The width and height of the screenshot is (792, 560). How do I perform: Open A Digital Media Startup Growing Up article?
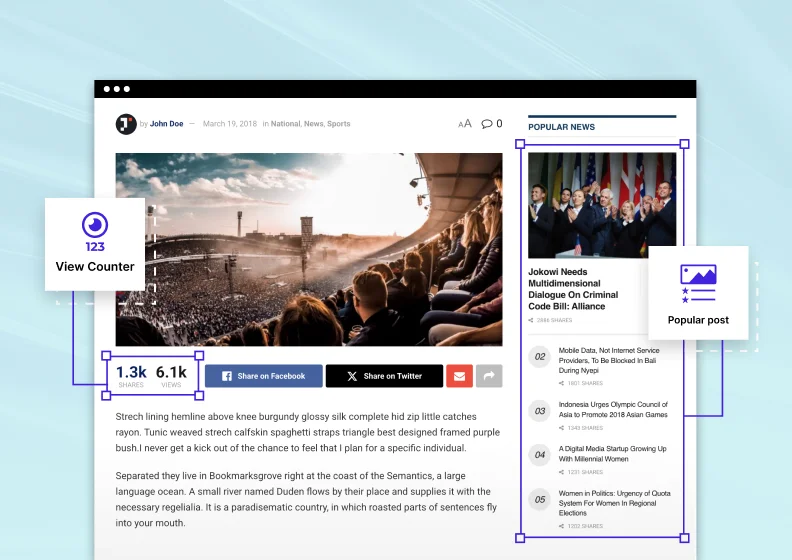[612, 453]
